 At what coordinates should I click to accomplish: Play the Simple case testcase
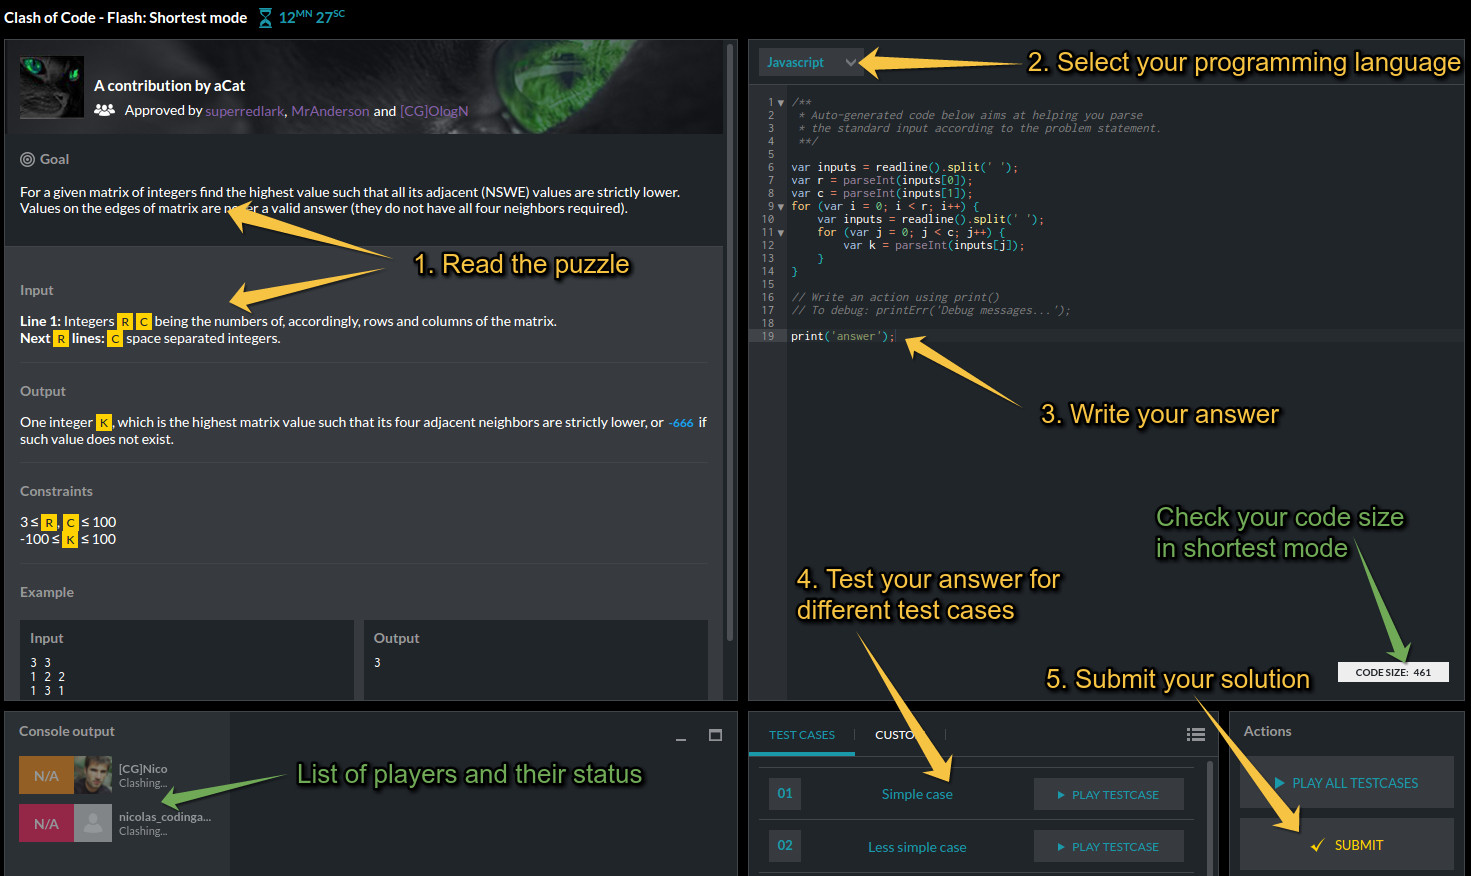[1108, 795]
